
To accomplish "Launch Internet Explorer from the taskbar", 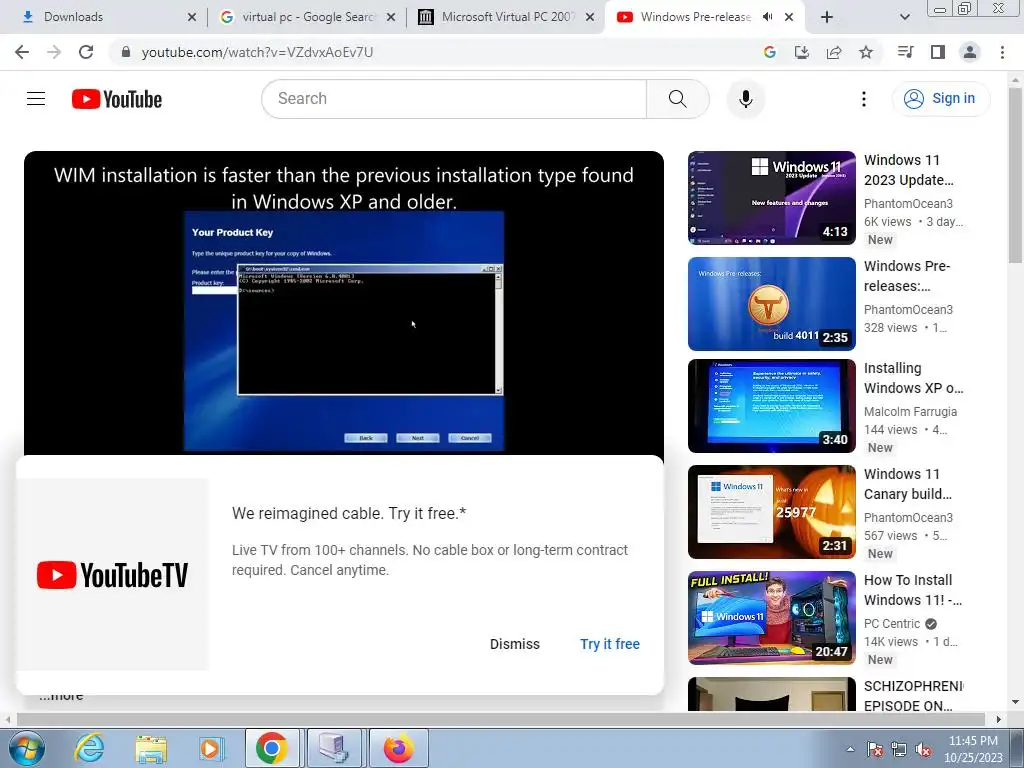I will tap(89, 748).
